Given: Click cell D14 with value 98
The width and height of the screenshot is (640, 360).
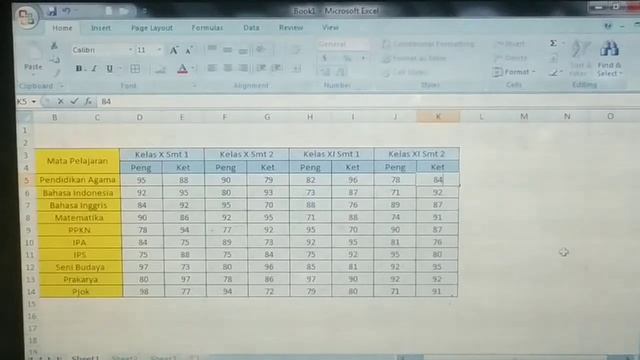Looking at the screenshot, I should [144, 291].
